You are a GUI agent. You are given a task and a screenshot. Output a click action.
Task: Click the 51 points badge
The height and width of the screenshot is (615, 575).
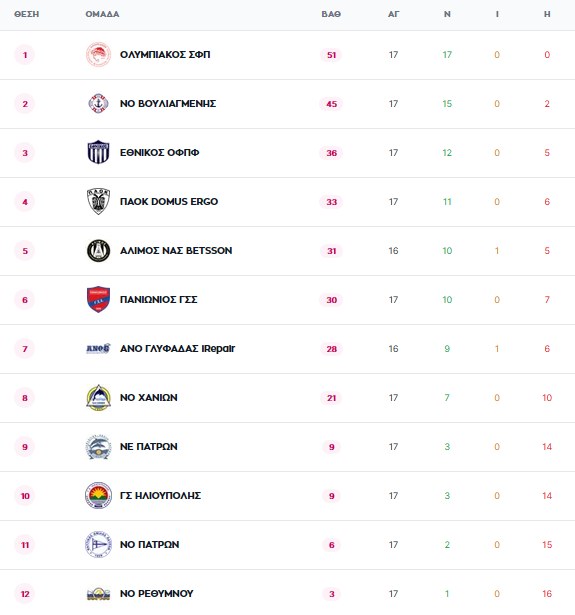[331, 55]
